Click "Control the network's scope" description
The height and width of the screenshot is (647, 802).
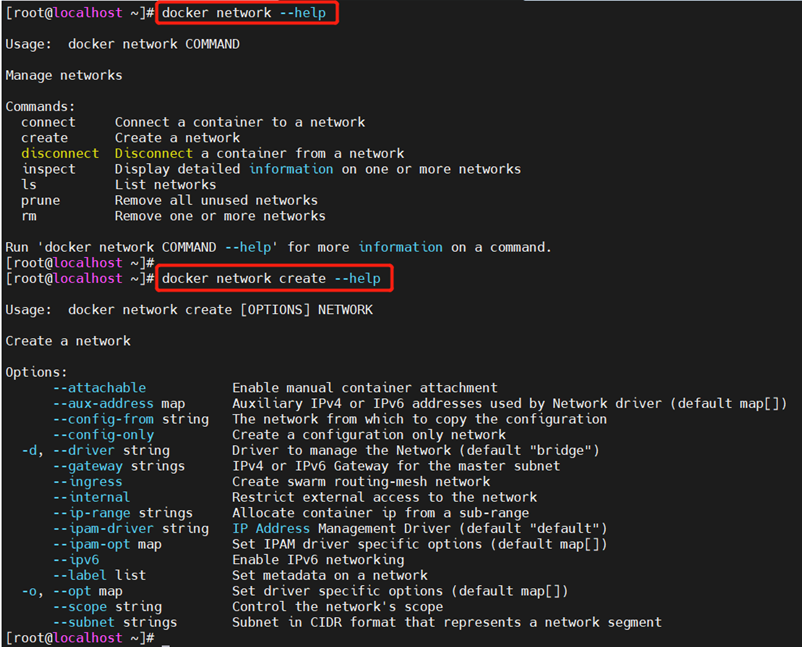point(338,607)
